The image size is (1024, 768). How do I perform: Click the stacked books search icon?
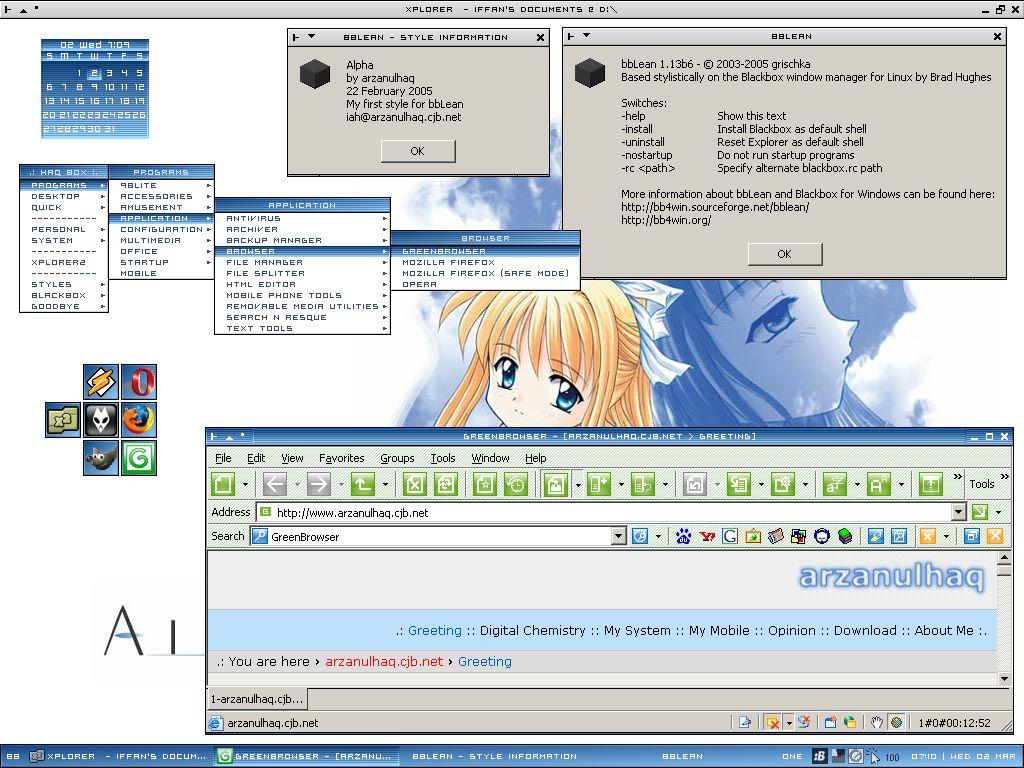(x=845, y=536)
